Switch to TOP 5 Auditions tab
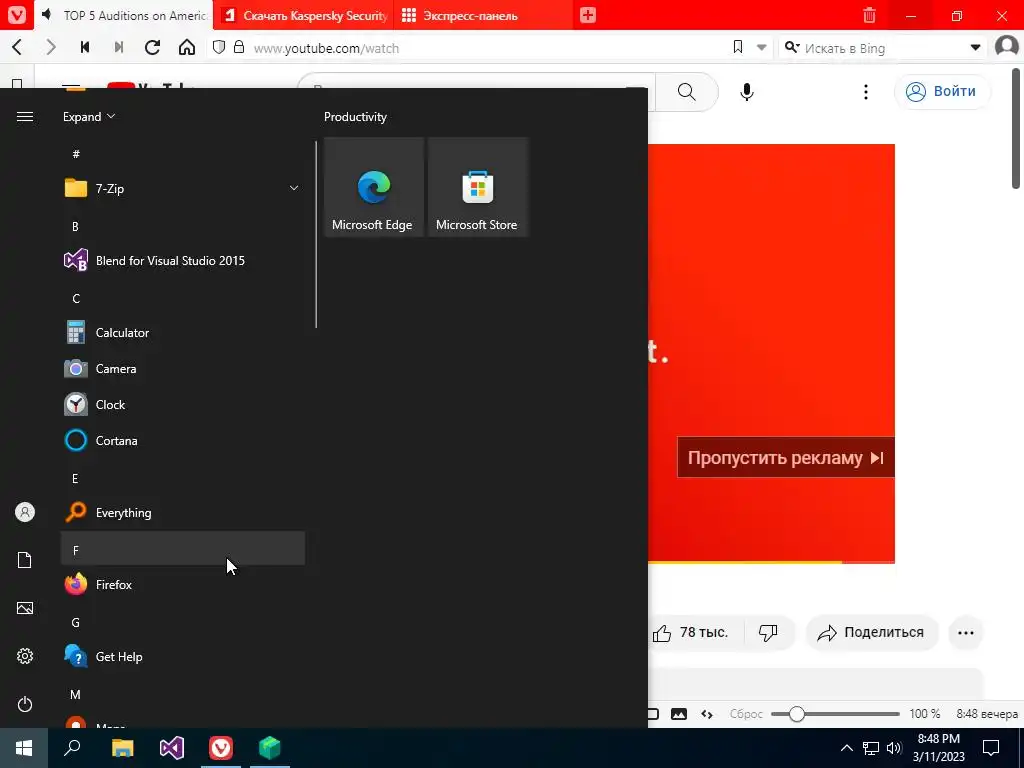This screenshot has width=1024, height=768. tap(124, 15)
